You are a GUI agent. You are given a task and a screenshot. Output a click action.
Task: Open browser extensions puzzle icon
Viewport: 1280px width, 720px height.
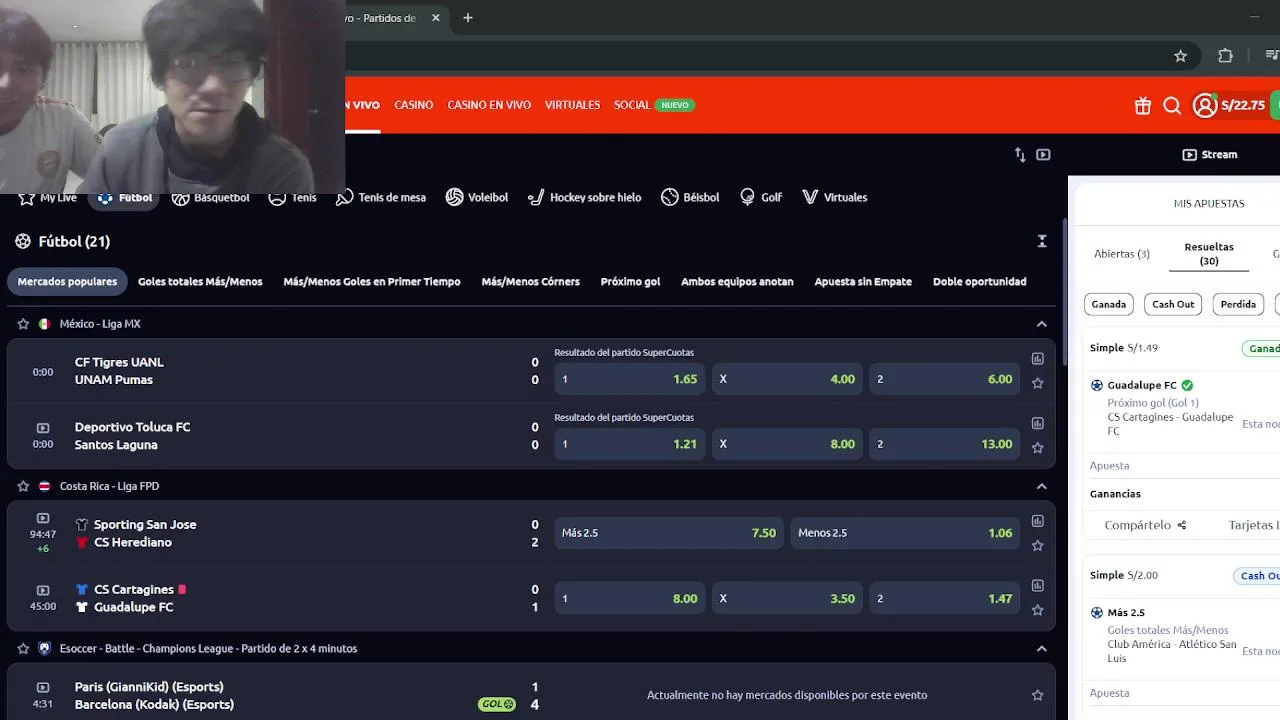click(1225, 56)
